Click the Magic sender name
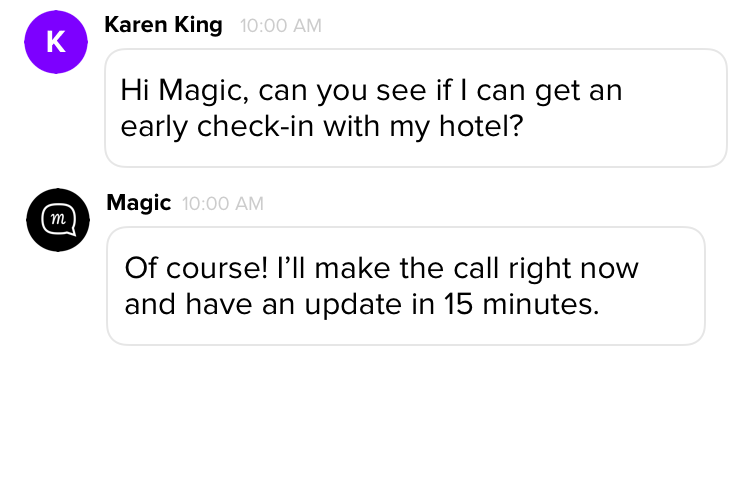The image size is (750, 501). tap(138, 203)
